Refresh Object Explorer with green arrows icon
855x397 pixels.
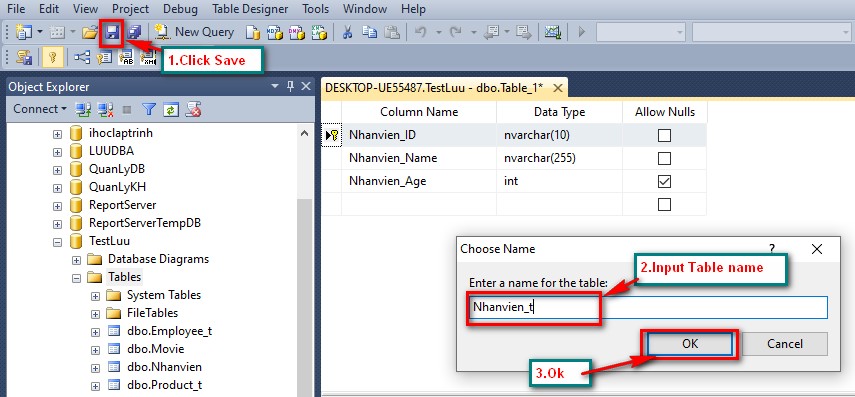[x=171, y=110]
